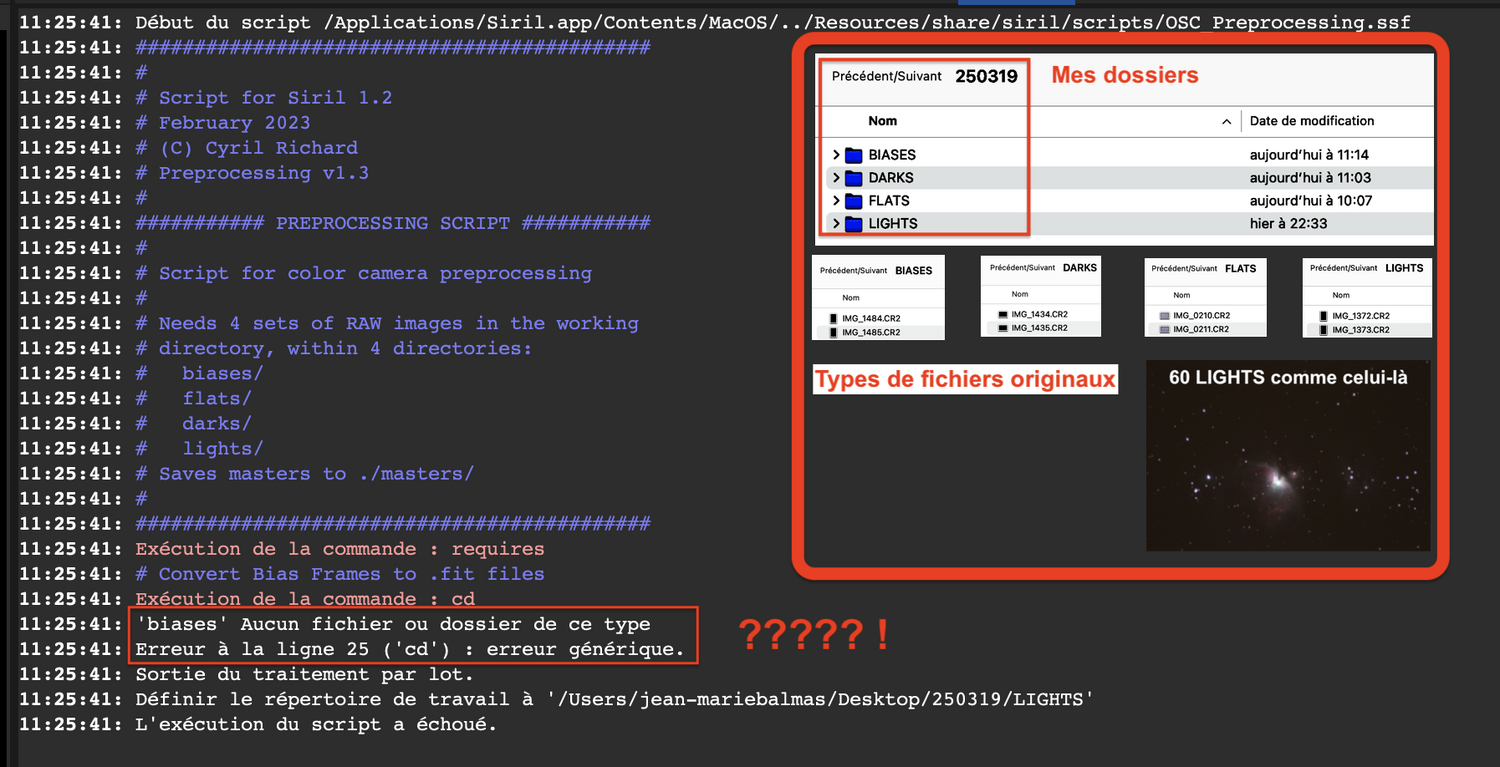Toggle the sort arrow in the Nom column header
Viewport: 1500px width, 767px height.
1226,122
